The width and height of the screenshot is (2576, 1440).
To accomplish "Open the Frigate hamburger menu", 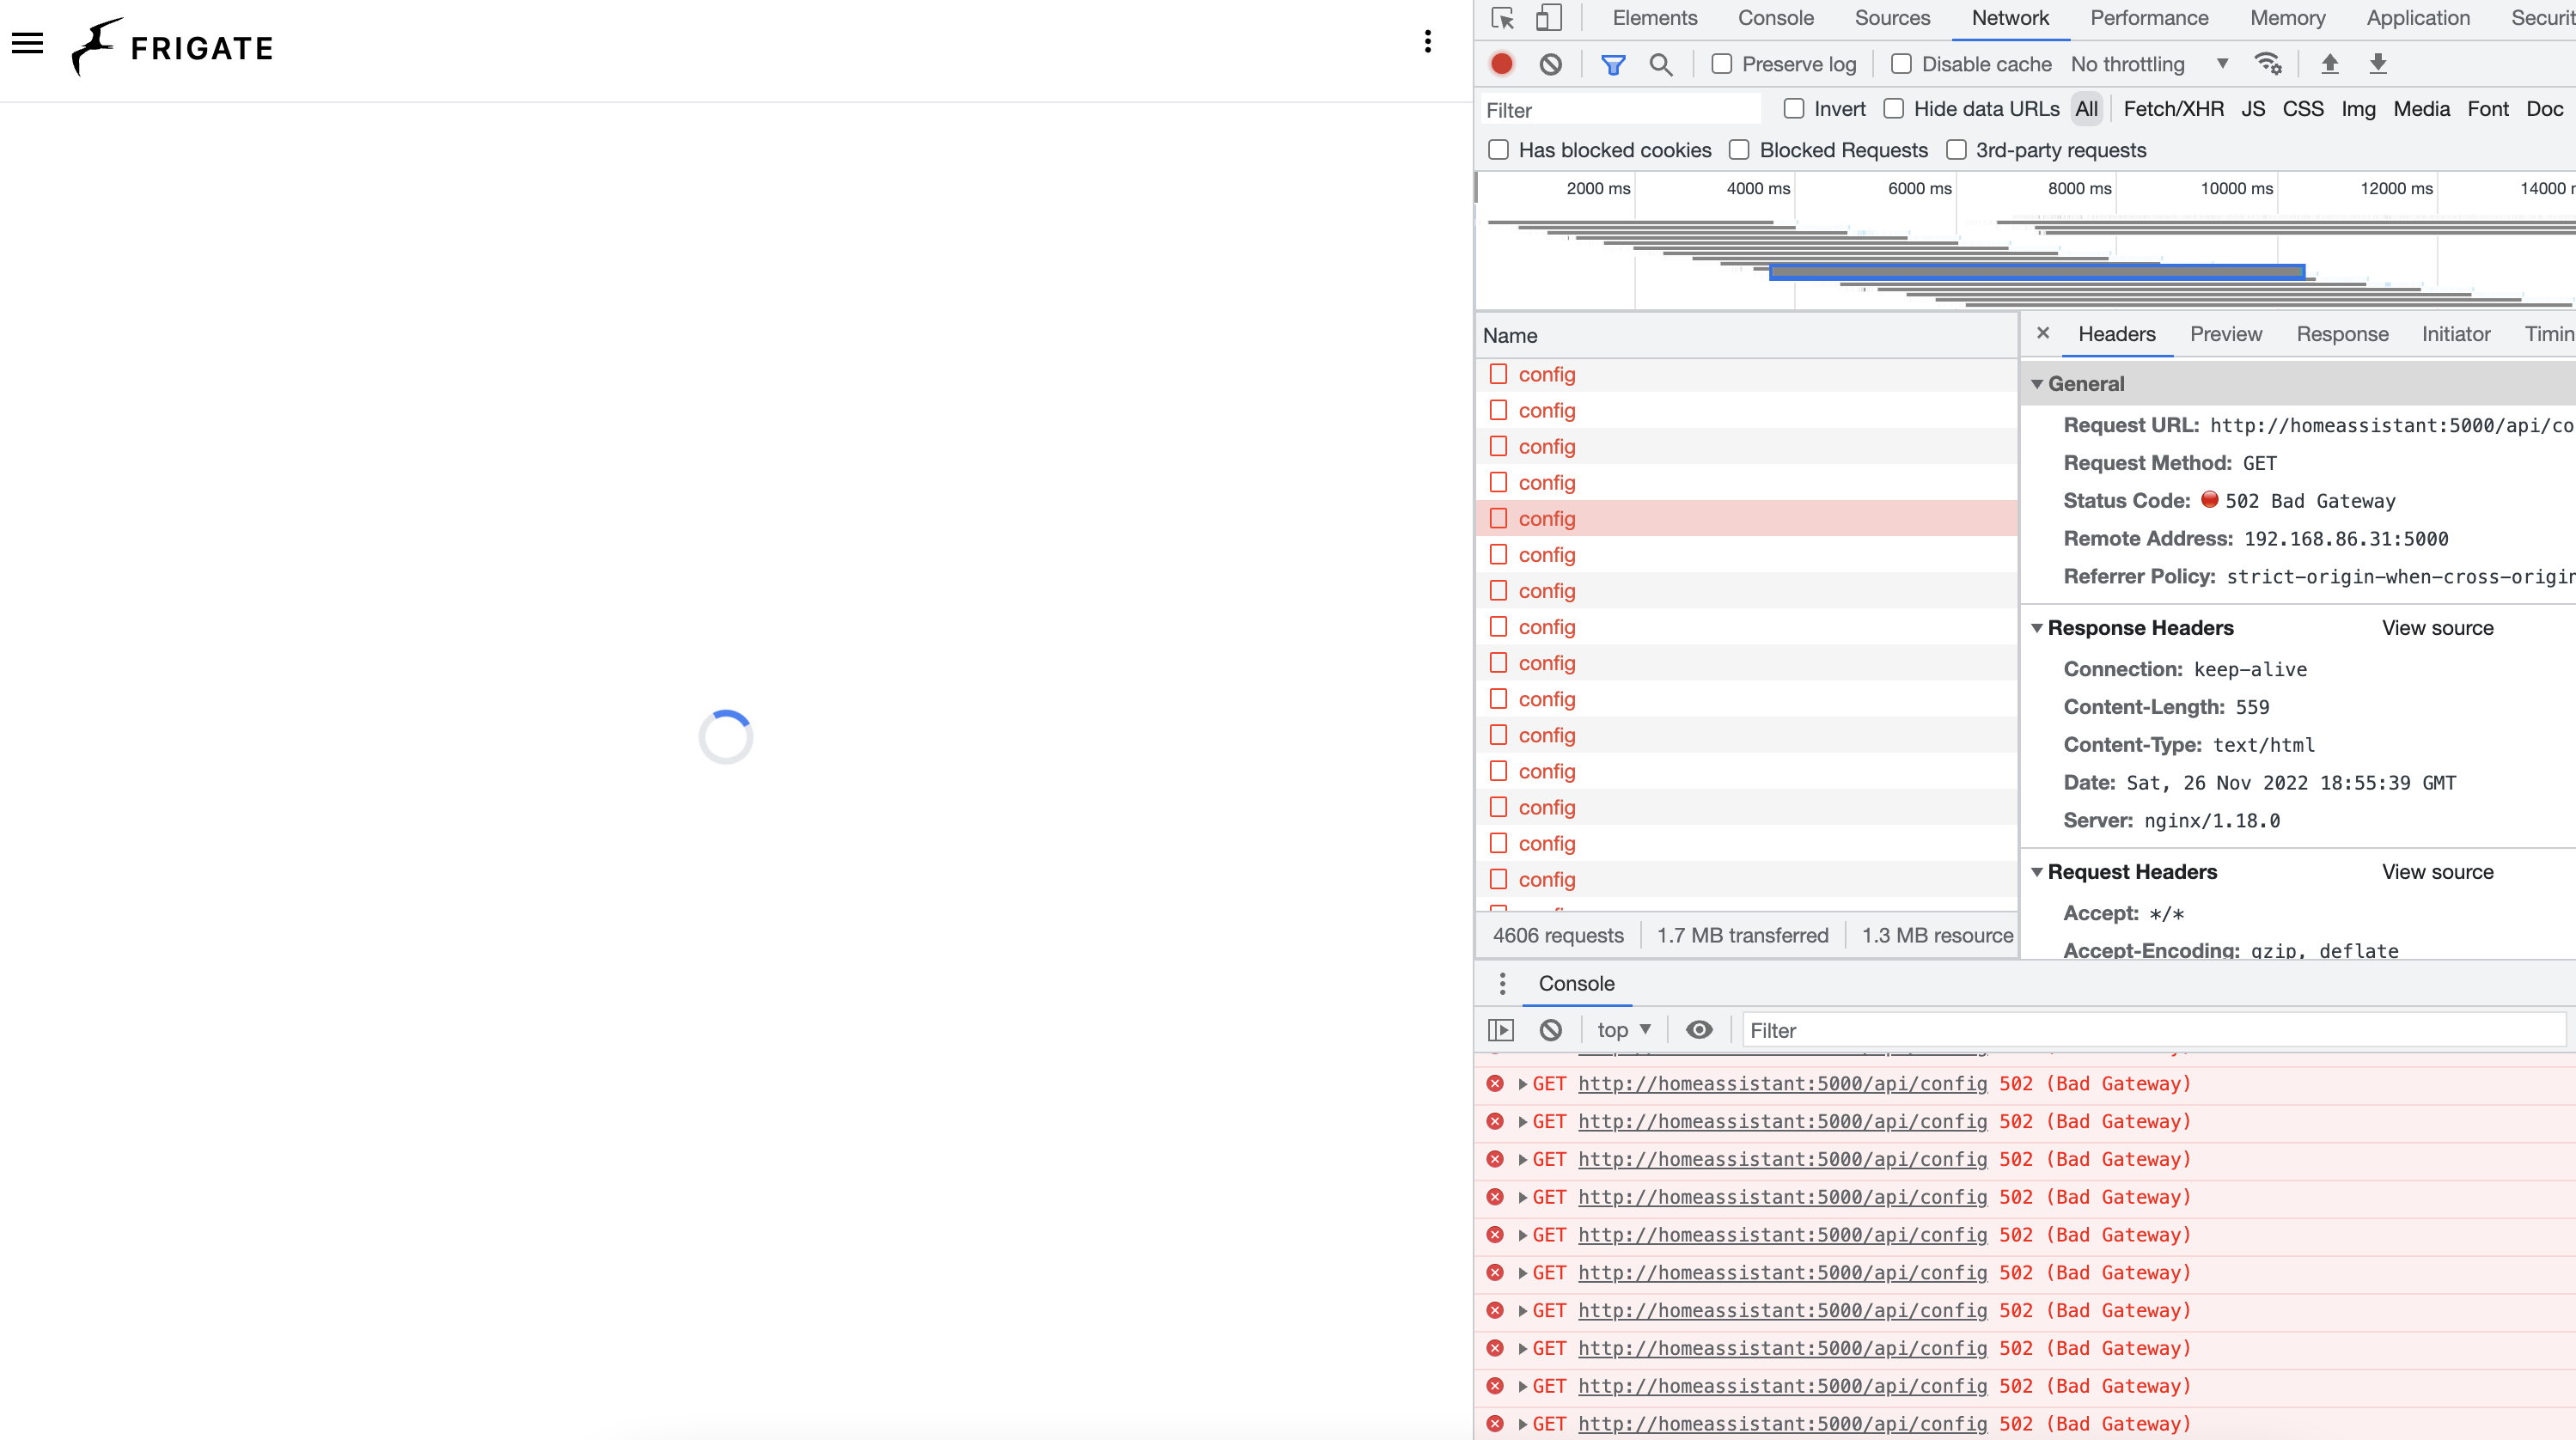I will click(27, 42).
